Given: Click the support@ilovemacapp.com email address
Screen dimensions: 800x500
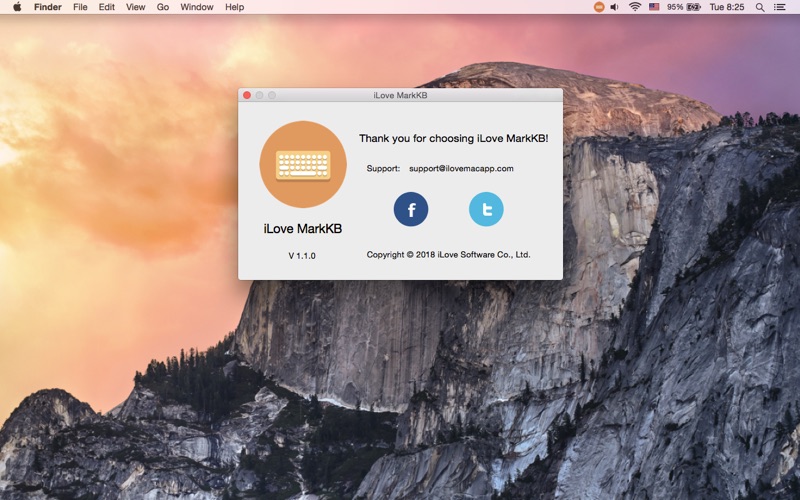Looking at the screenshot, I should (461, 168).
